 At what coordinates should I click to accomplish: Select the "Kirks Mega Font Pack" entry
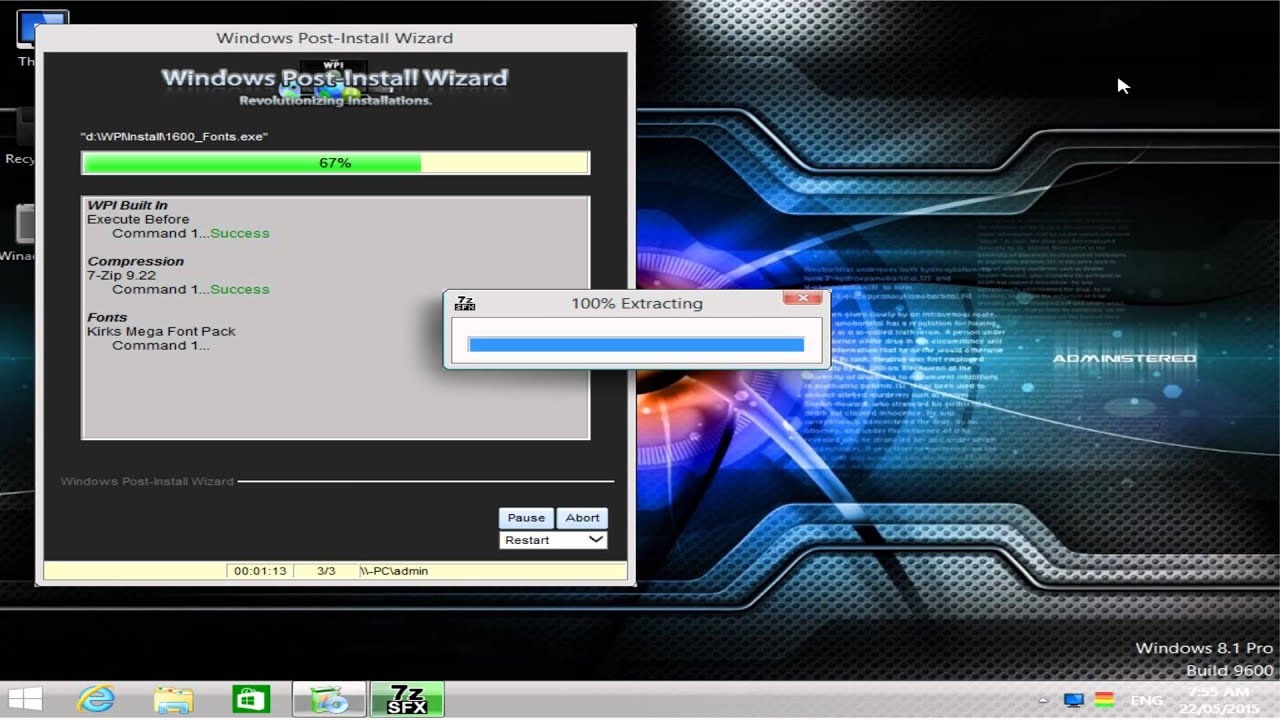point(161,331)
